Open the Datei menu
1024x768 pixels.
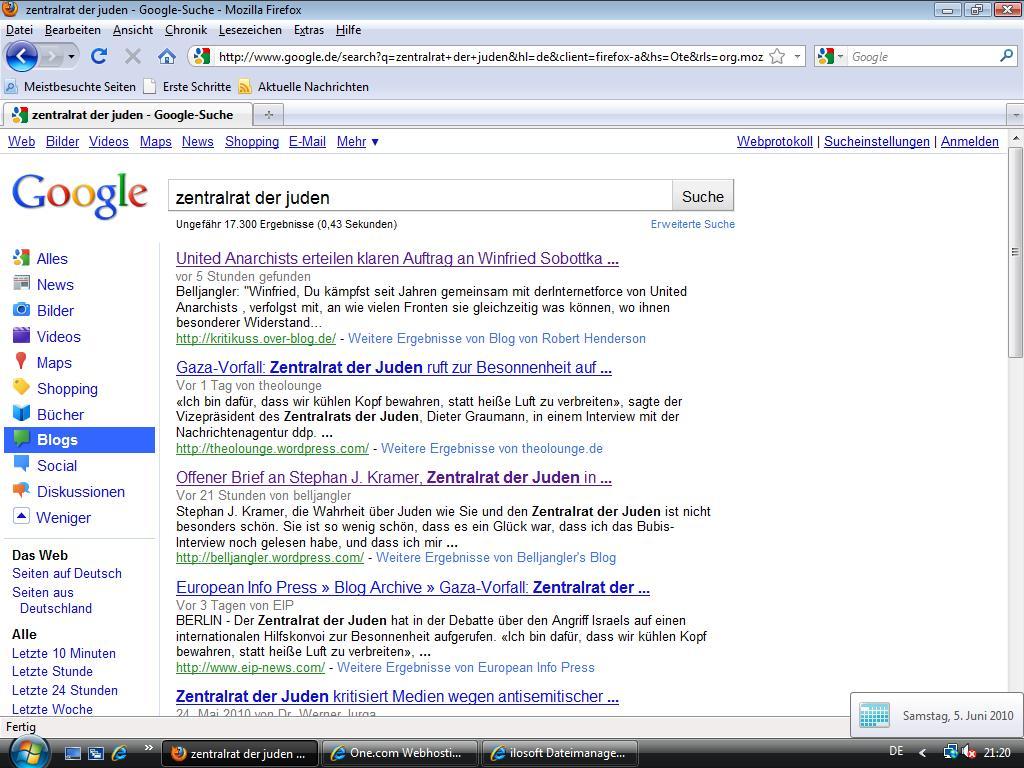click(x=20, y=30)
